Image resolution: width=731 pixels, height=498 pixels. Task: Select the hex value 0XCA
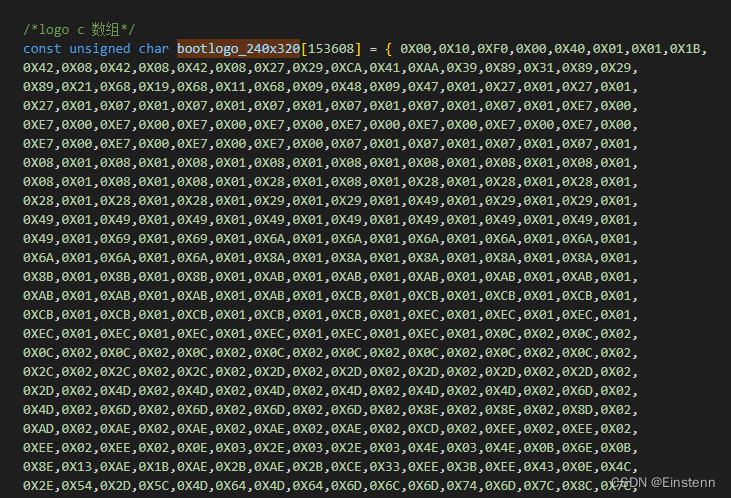[346, 68]
